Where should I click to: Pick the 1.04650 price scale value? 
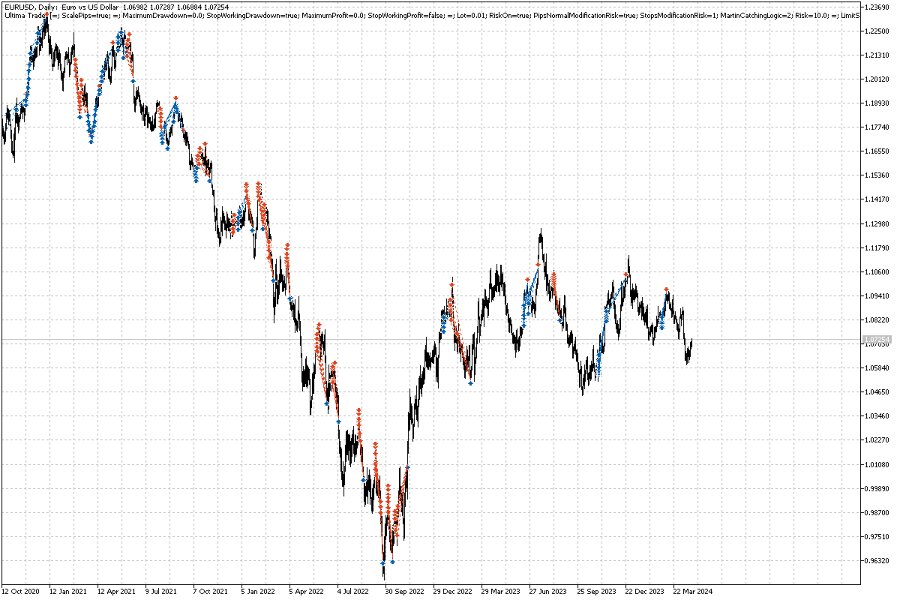877,392
